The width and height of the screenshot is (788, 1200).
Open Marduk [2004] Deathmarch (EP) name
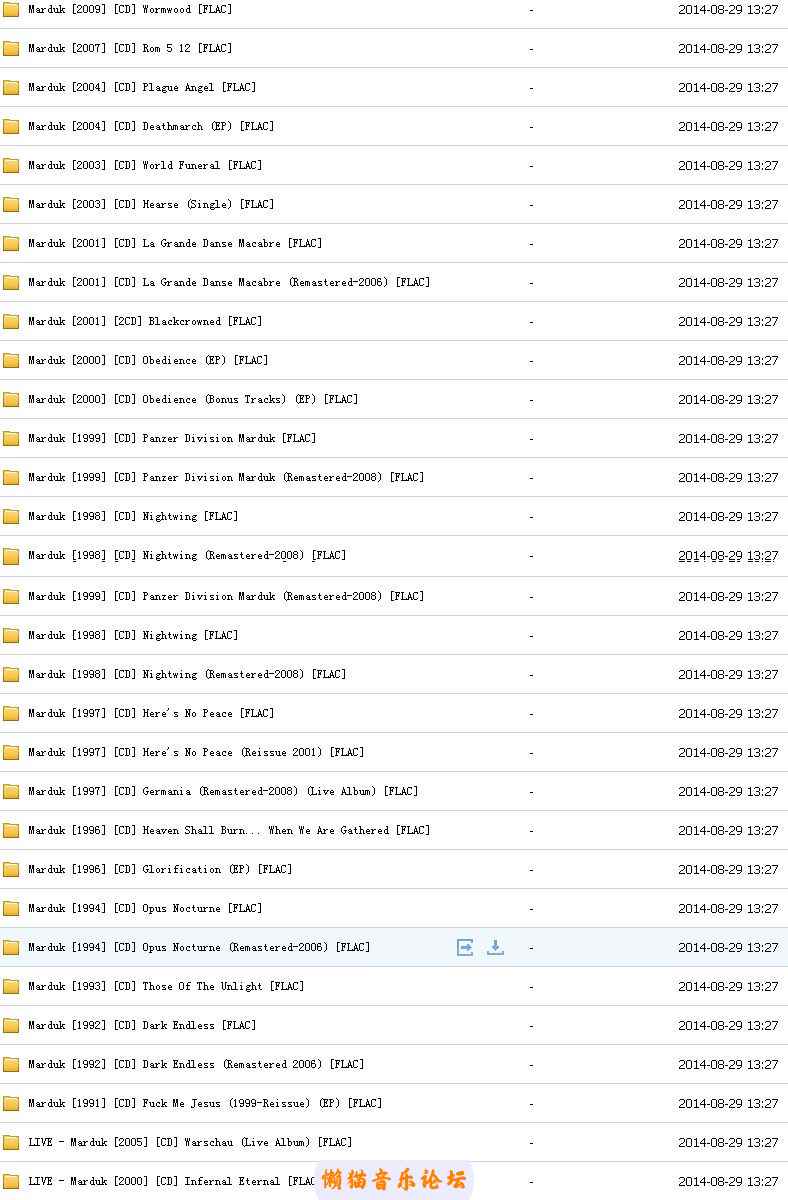click(x=151, y=126)
